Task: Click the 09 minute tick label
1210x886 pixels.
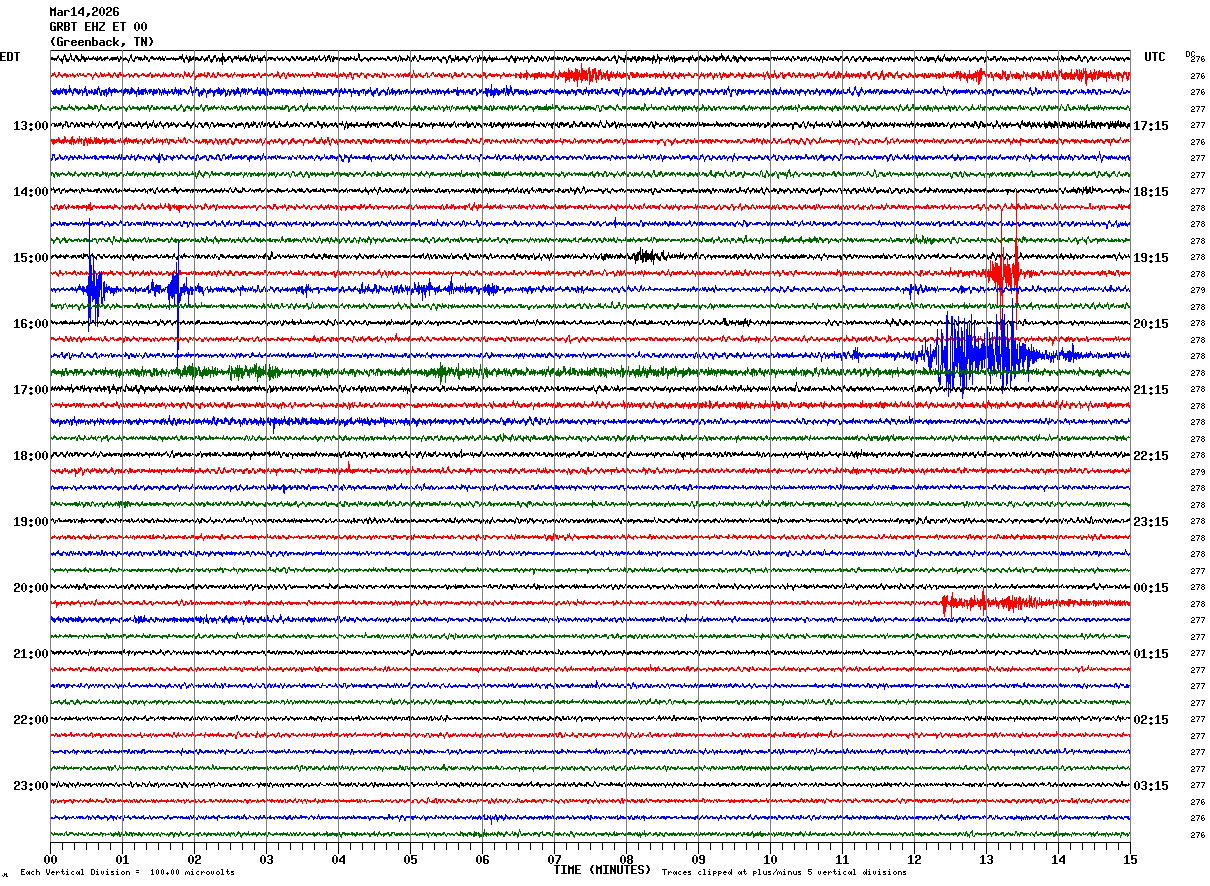Action: coord(698,859)
